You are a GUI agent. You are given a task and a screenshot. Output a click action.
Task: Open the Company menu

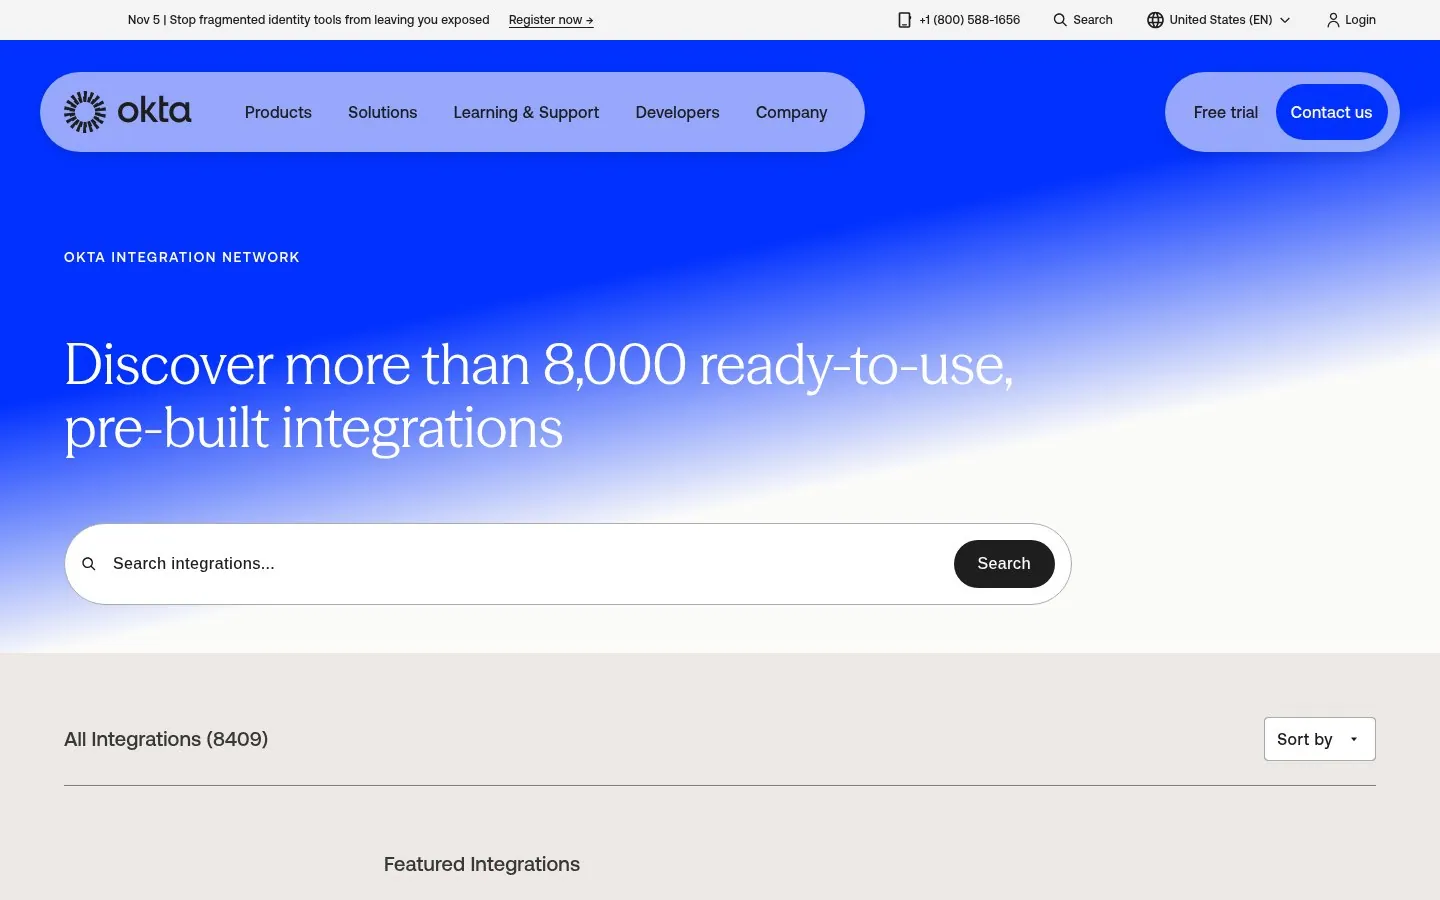pyautogui.click(x=791, y=112)
